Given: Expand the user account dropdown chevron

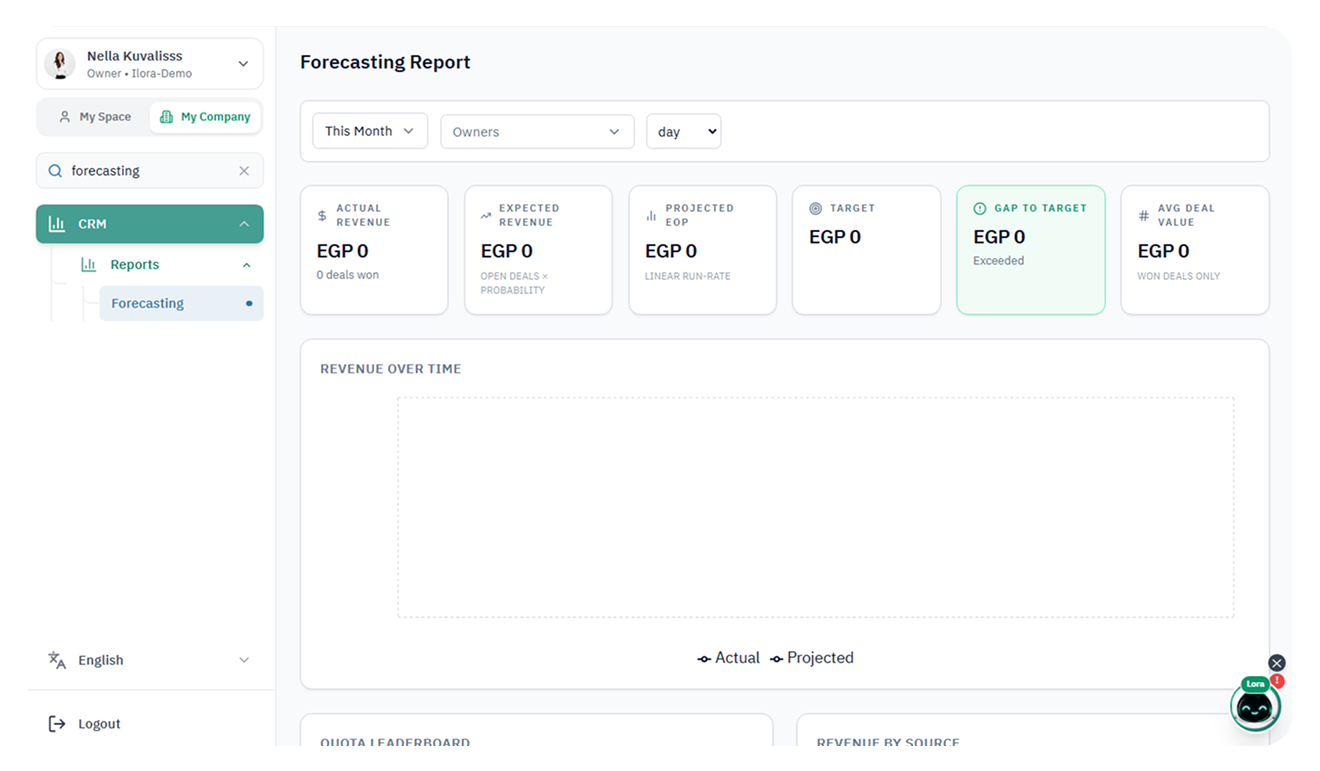Looking at the screenshot, I should [243, 64].
